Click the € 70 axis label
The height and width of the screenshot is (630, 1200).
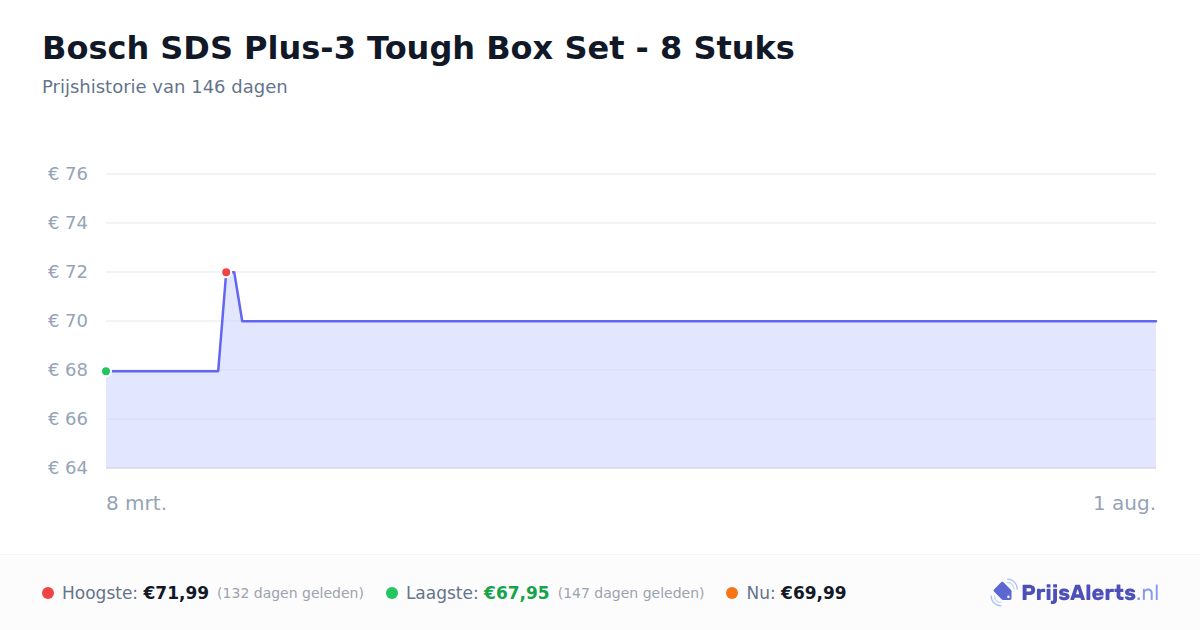point(68,321)
